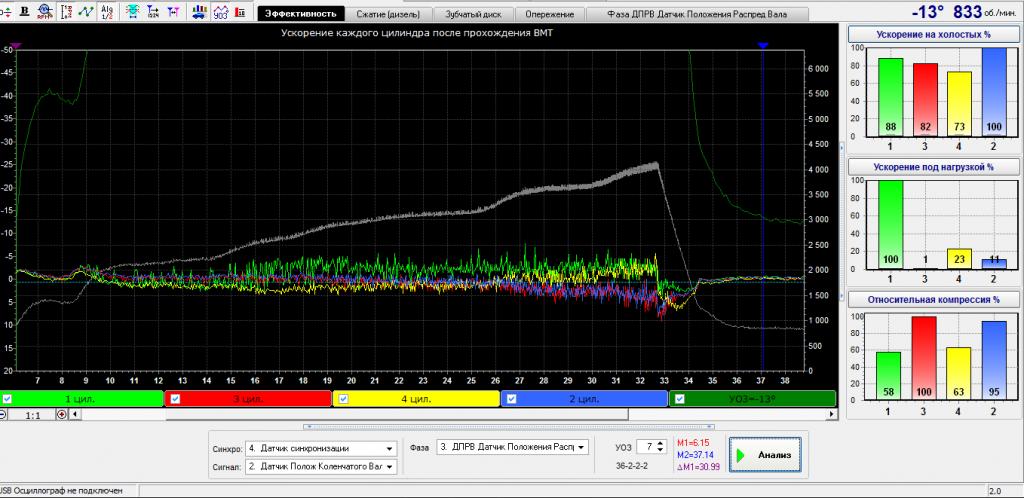This screenshot has height=498, width=1024.
Task: Toggle the 1 цил. checkbox
Action: [x=7, y=399]
